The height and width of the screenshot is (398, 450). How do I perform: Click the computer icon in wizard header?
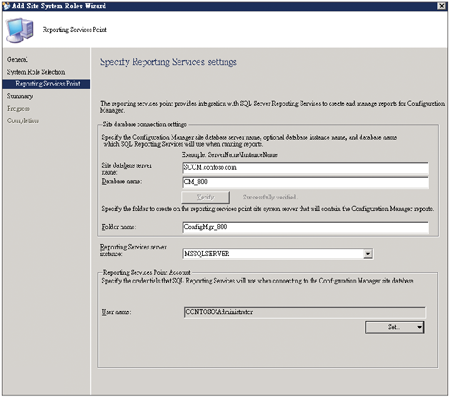tap(20, 30)
